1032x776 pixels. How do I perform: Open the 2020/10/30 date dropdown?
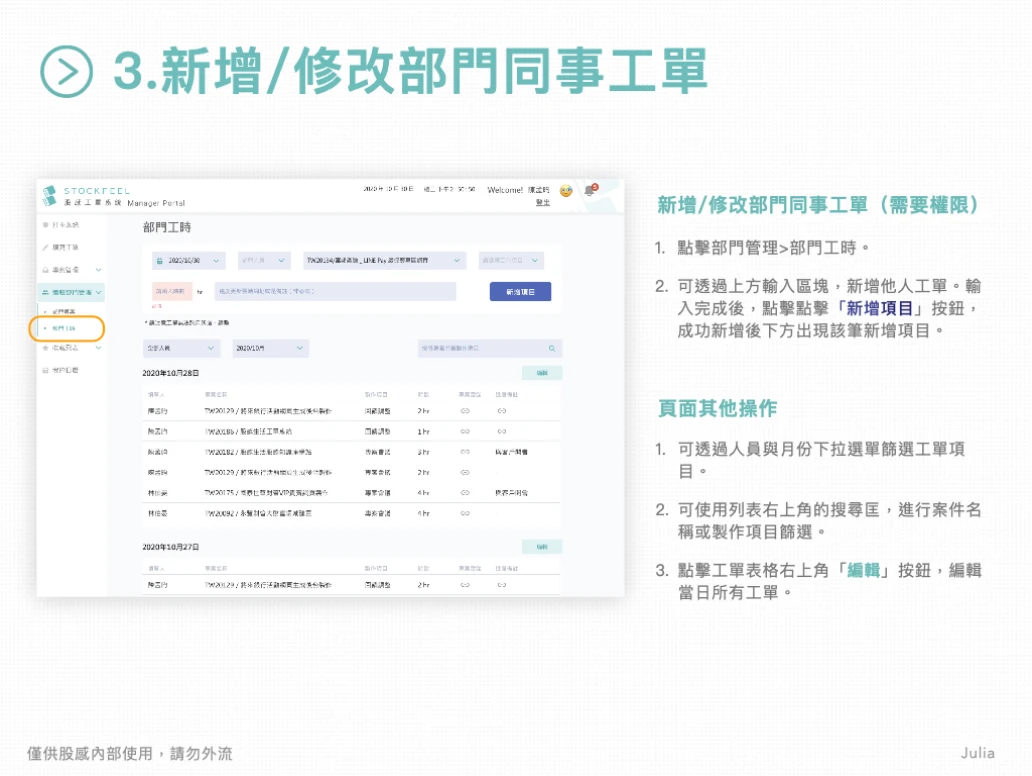[x=189, y=261]
